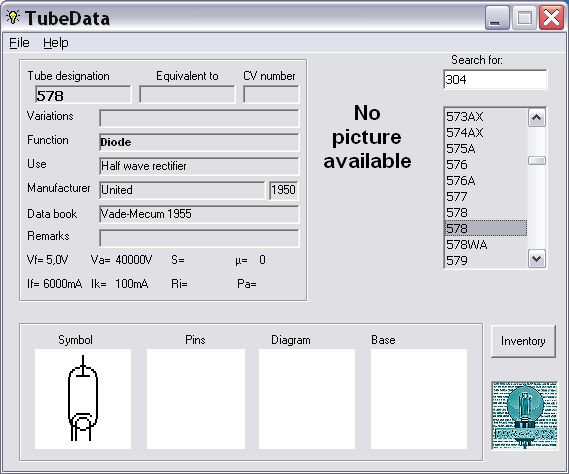
Task: Open the Inventory window
Action: 523,341
